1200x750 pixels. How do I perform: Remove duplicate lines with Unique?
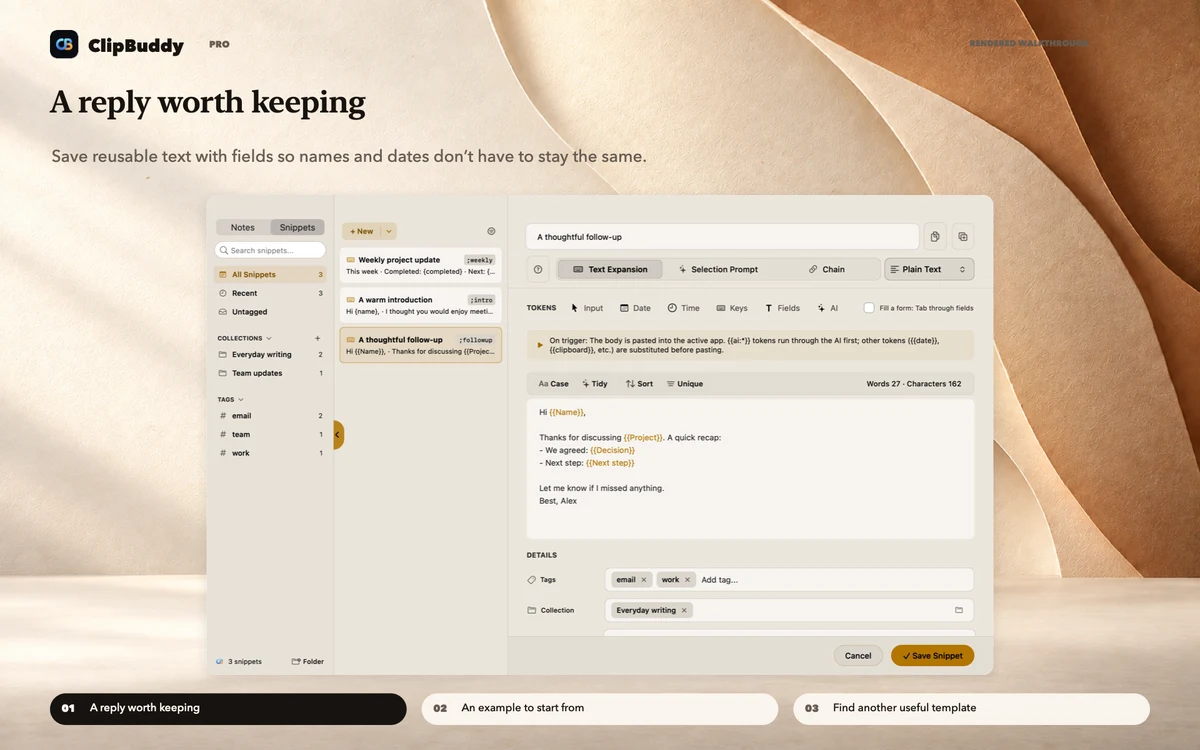[x=684, y=384]
